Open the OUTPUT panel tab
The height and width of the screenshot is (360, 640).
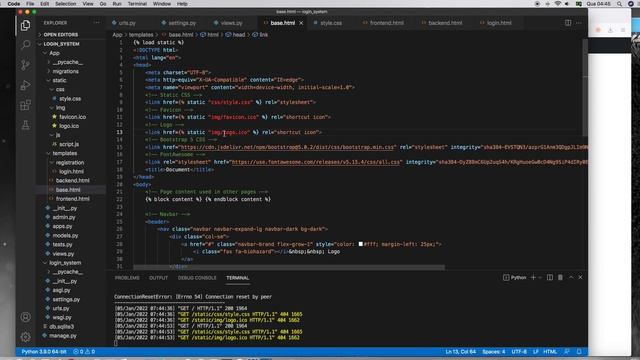[158, 278]
